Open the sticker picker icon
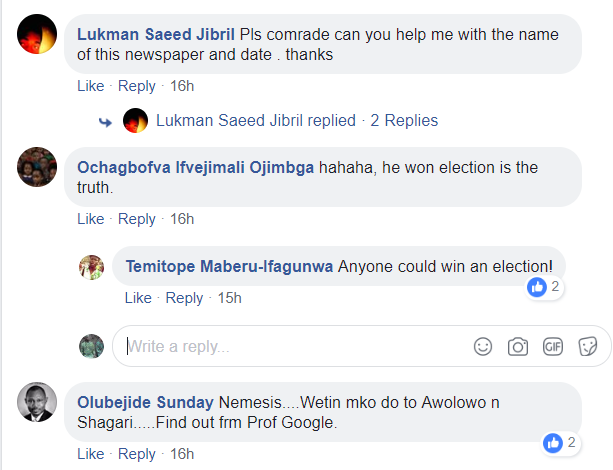Screen dimensions: 613x470 tap(588, 346)
